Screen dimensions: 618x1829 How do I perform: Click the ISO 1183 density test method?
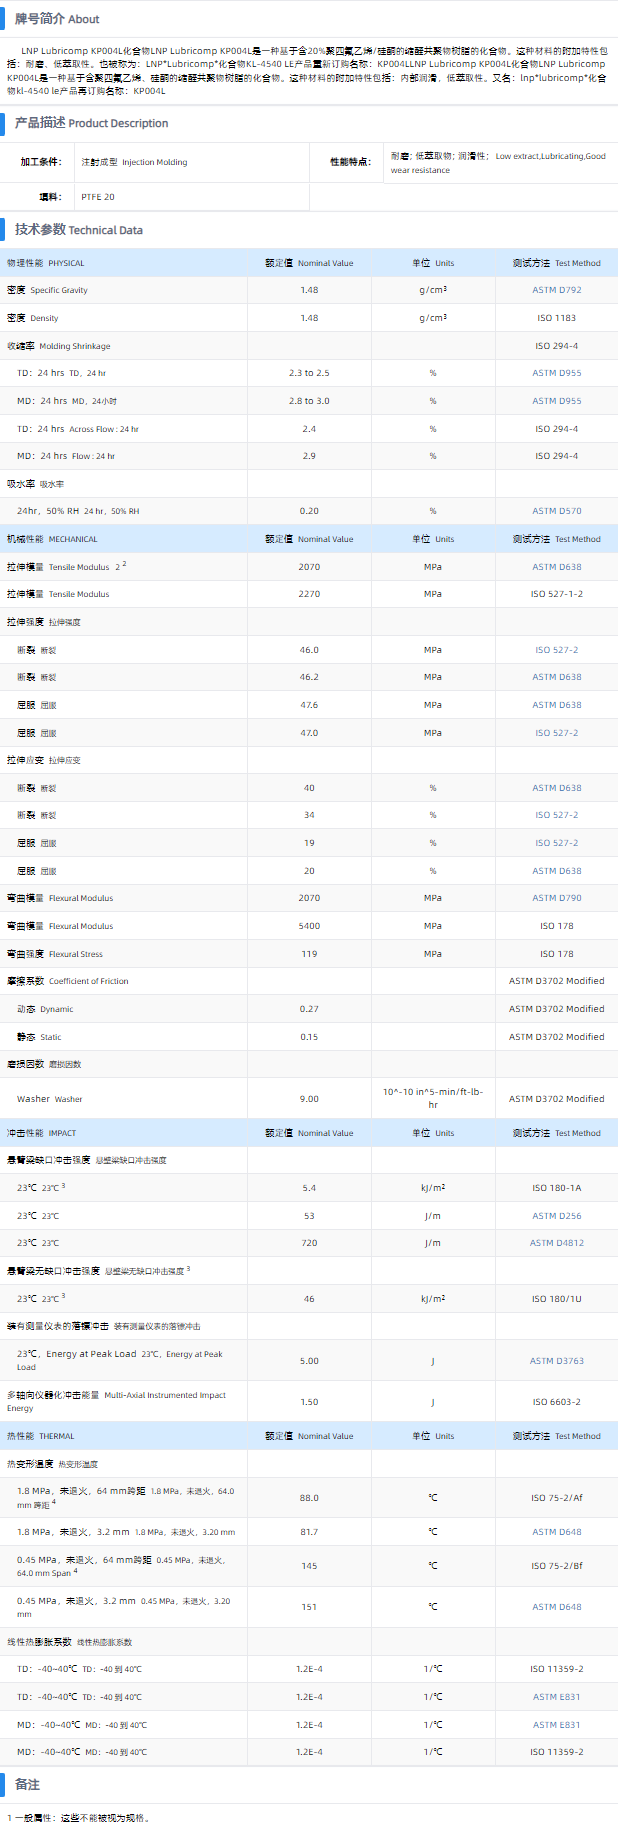[x=556, y=318]
